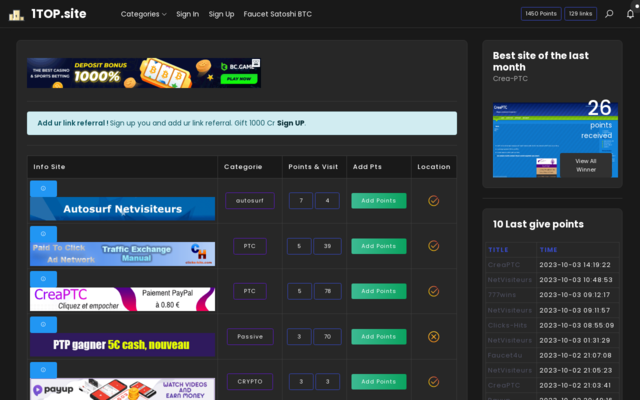Click the location check icon in CreaPTC row
The image size is (640, 400).
(433, 291)
